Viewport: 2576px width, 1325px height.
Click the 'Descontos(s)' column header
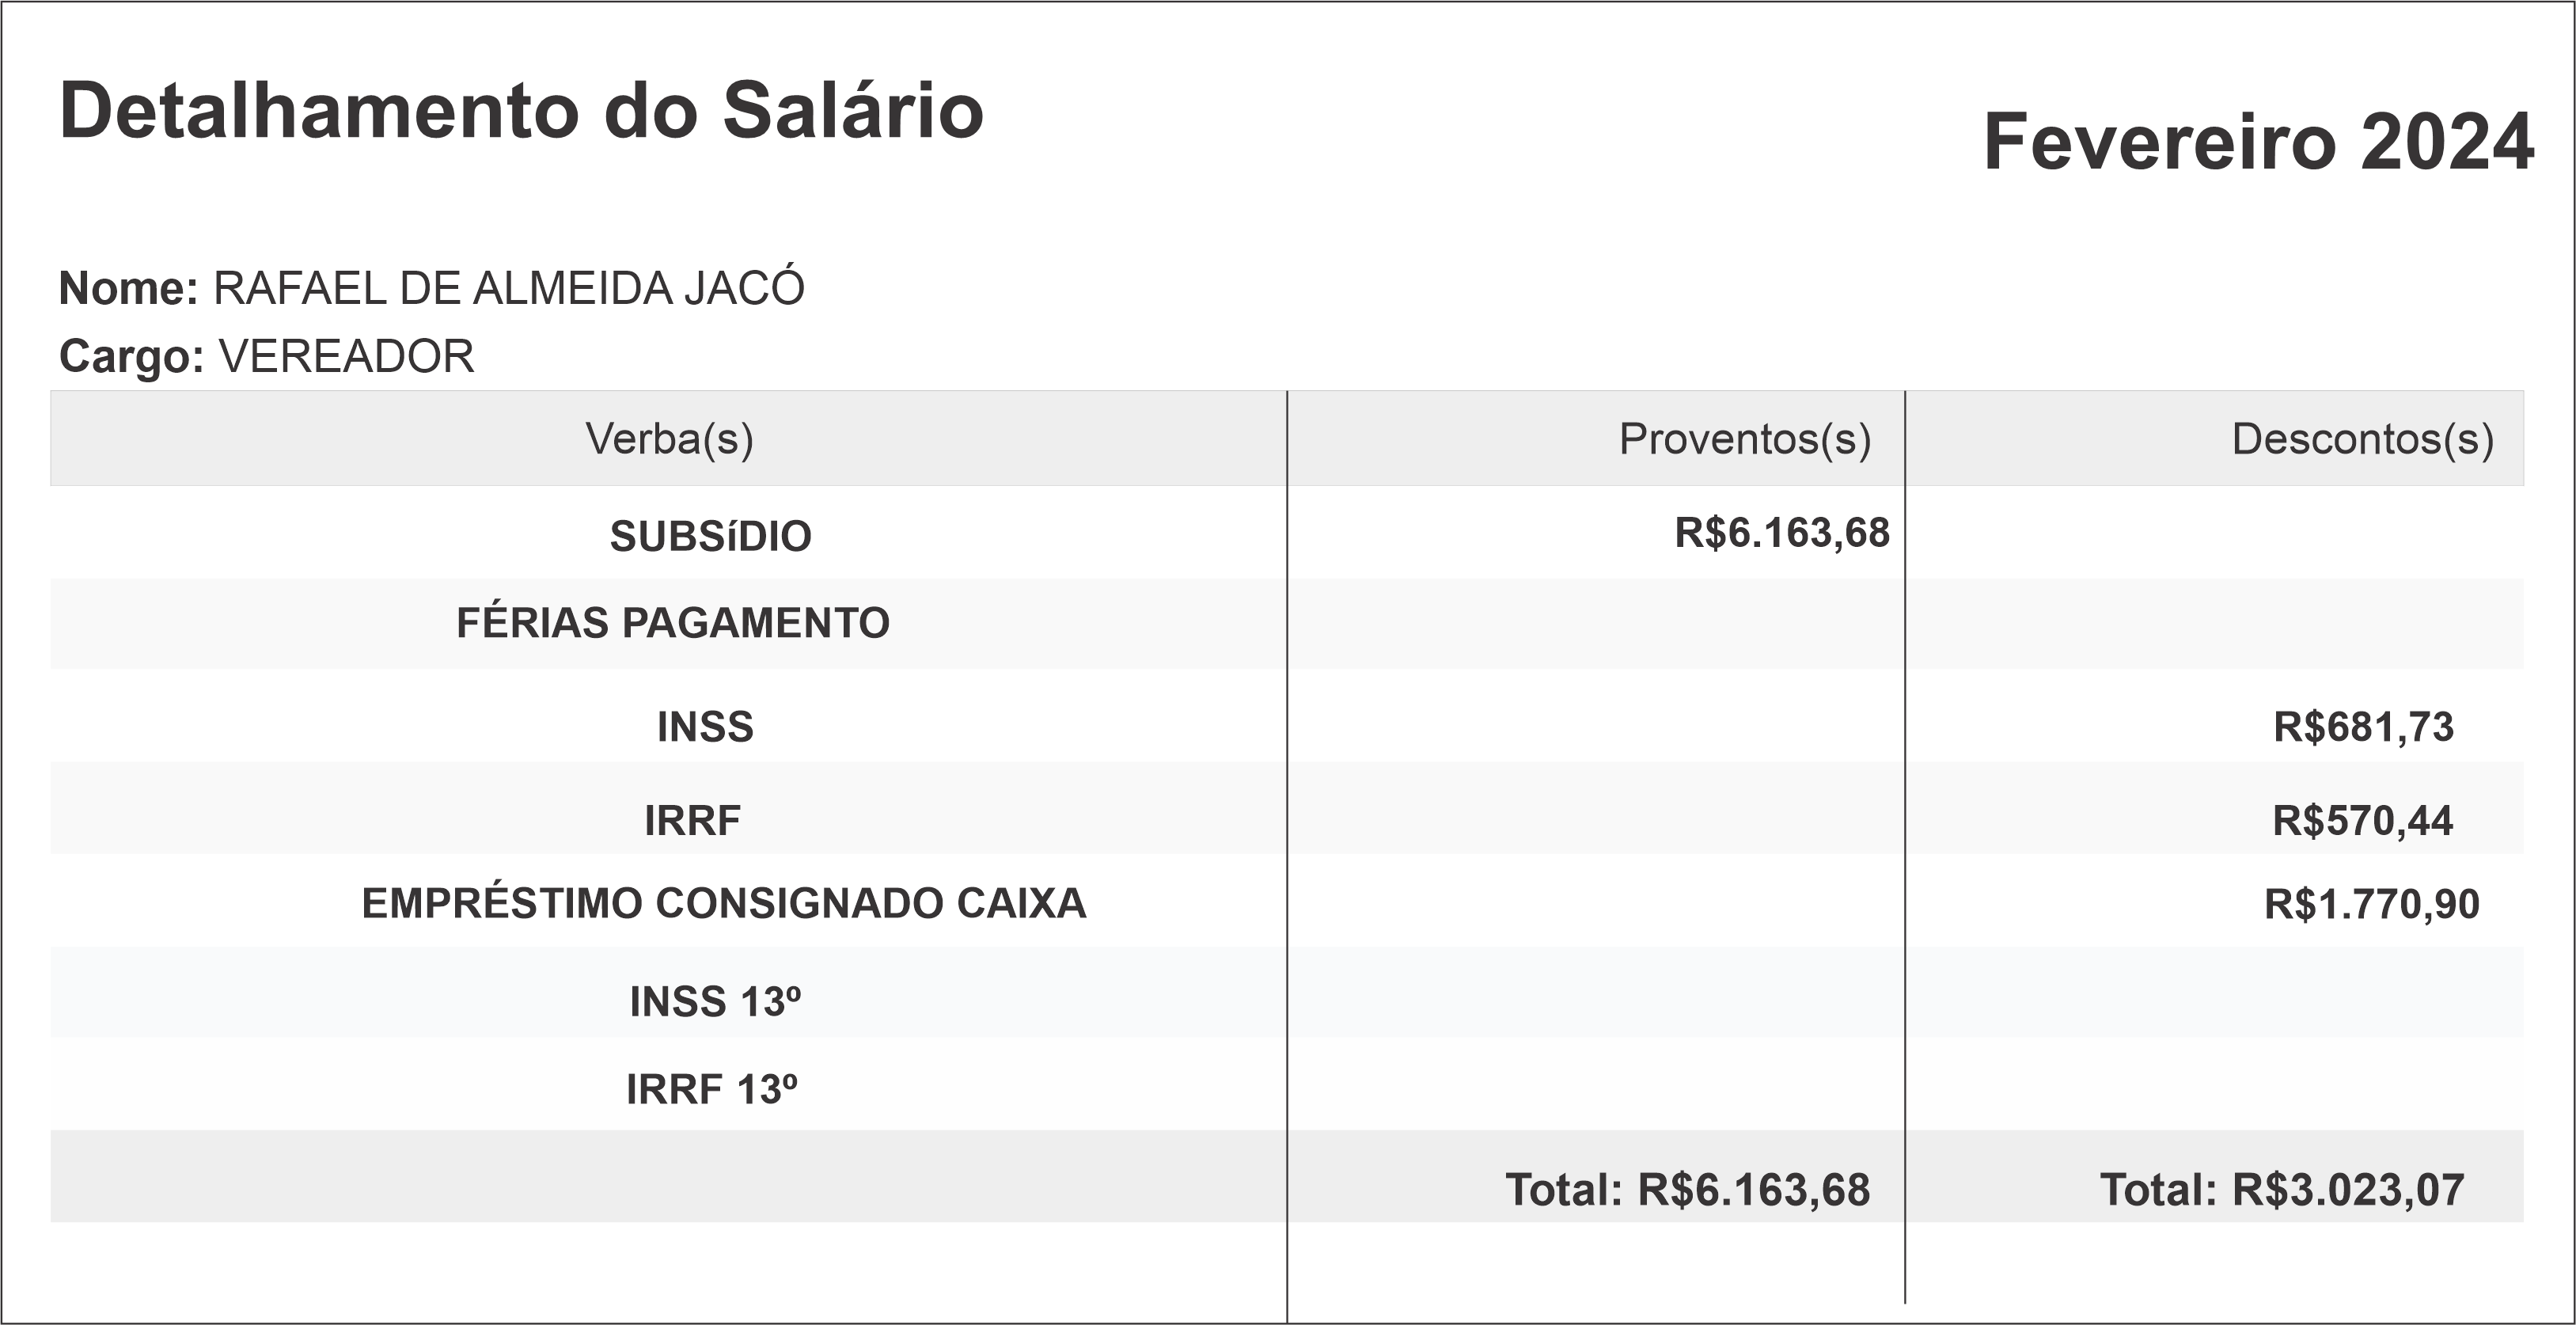pyautogui.click(x=2362, y=439)
